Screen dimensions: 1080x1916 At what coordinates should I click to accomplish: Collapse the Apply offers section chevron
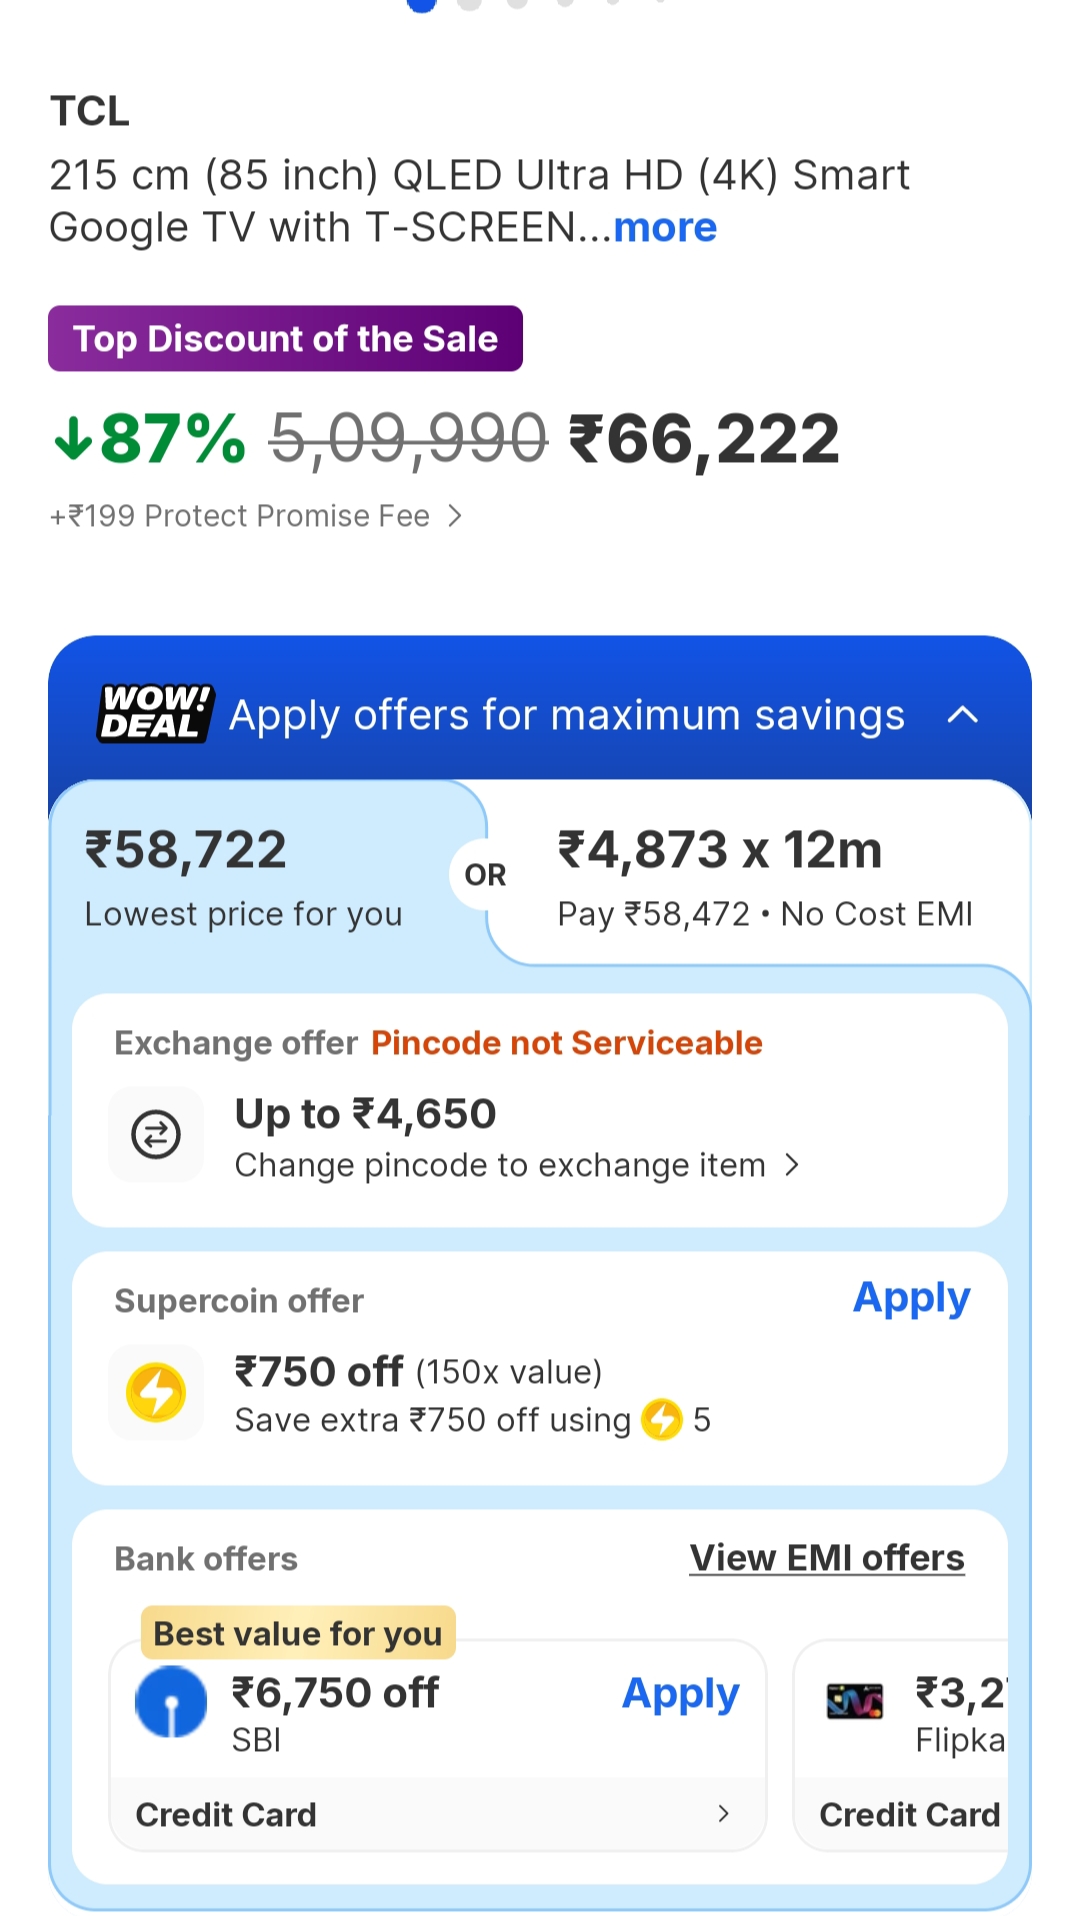962,715
